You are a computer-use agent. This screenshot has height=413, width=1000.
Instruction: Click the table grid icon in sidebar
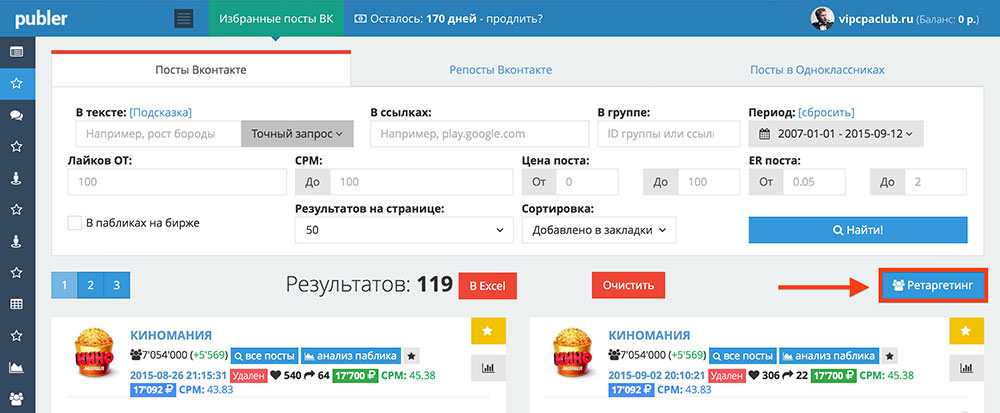point(16,304)
